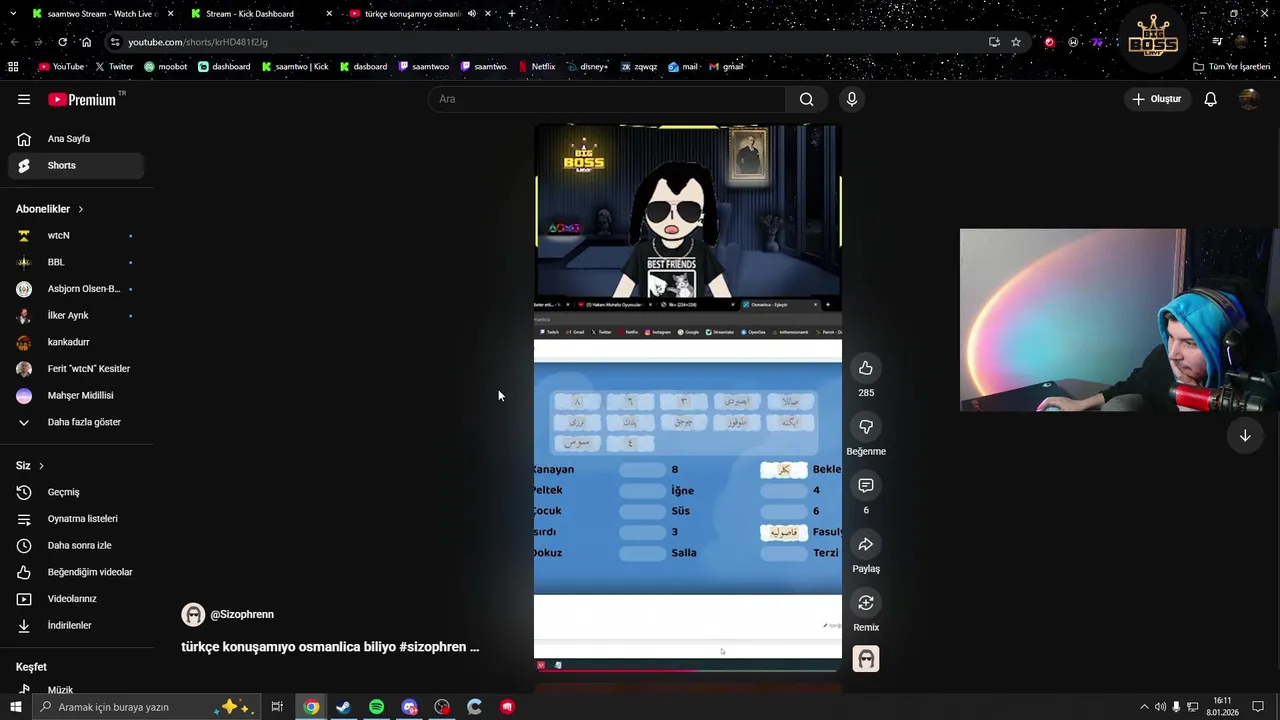Viewport: 1280px width, 720px height.
Task: Expand the Abonelikler section
Action: click(50, 209)
